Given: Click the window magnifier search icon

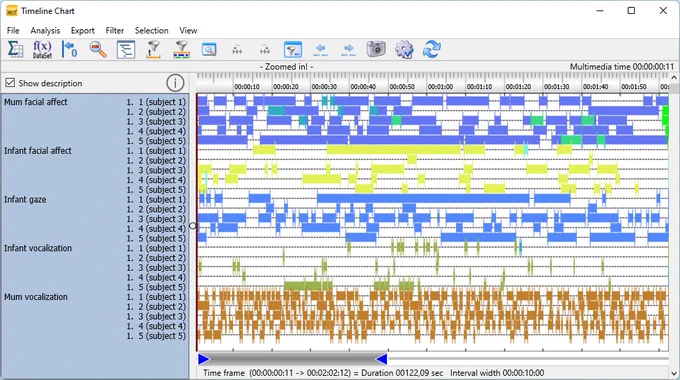Looking at the screenshot, I should [x=209, y=49].
